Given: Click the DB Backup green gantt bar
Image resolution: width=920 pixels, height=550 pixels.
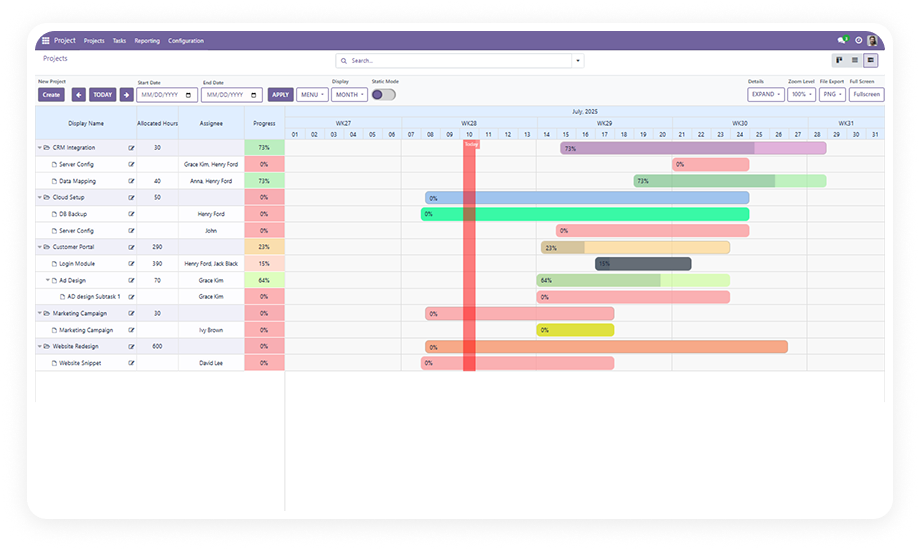Looking at the screenshot, I should pos(585,214).
